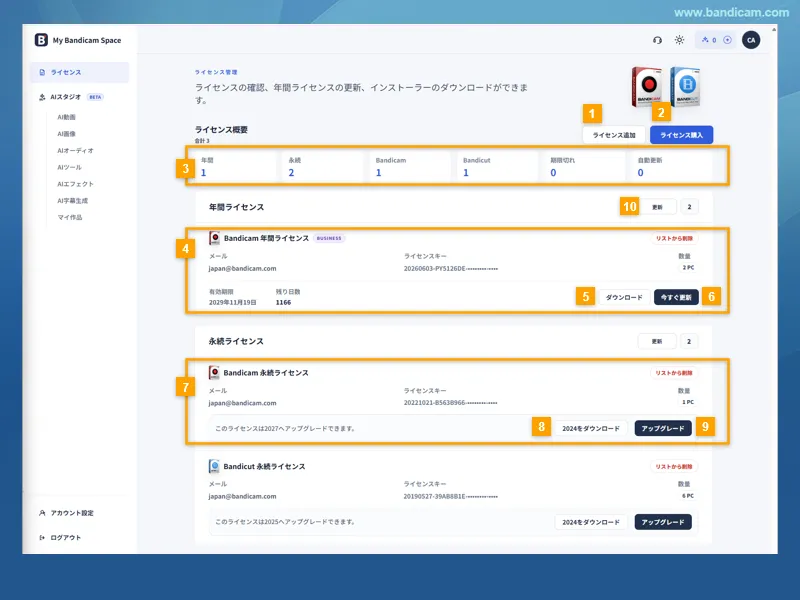Click the 2029年11月19日 expiry date
This screenshot has width=800, height=600.
233,303
